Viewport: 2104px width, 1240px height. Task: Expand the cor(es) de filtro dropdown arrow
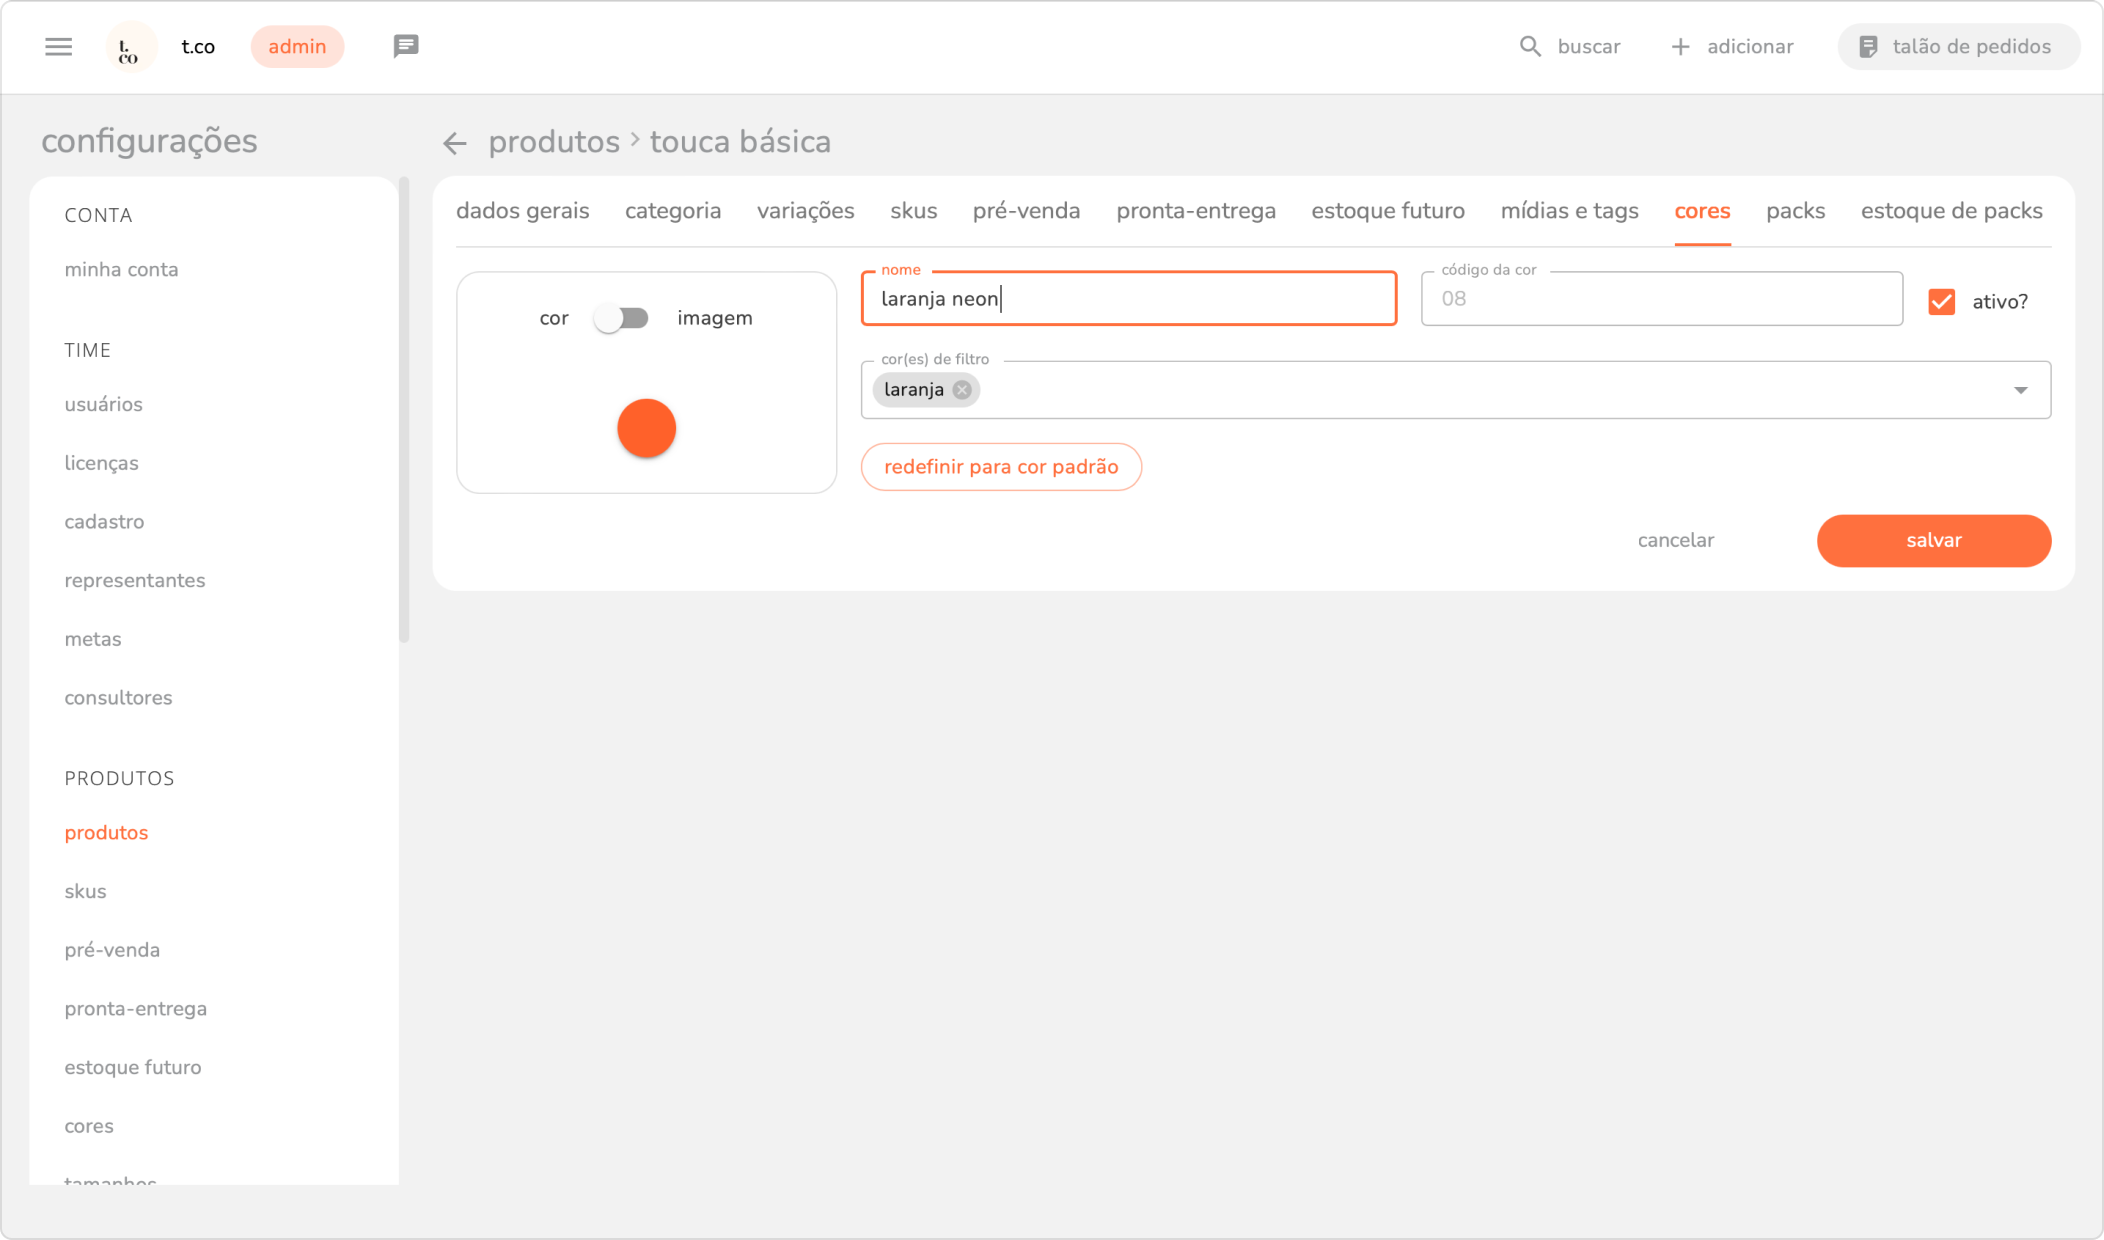coord(2020,390)
